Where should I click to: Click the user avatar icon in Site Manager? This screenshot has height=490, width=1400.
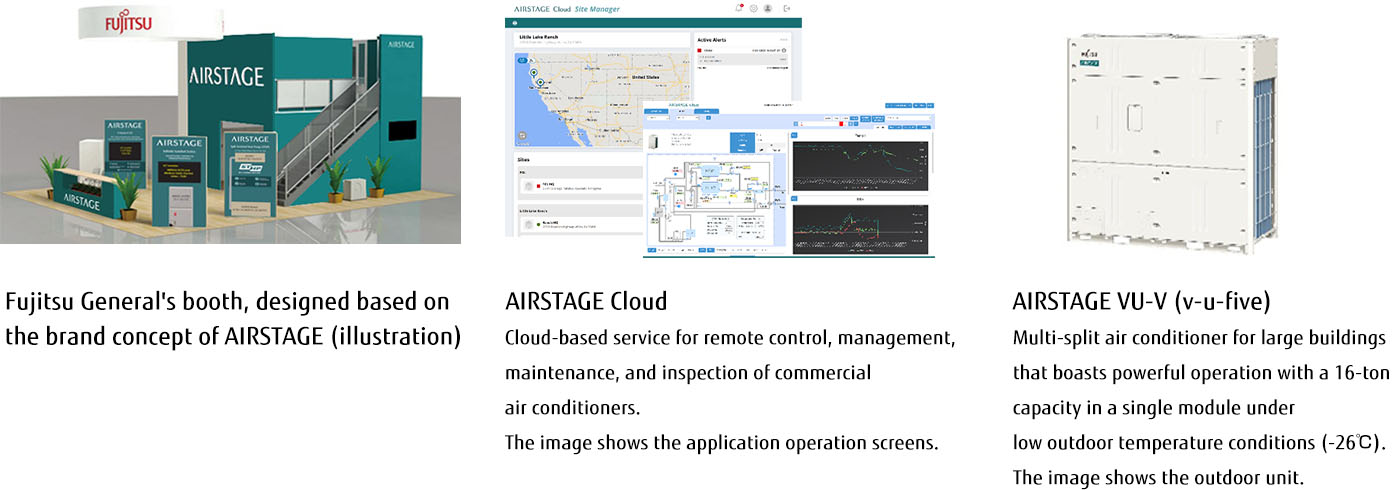pos(767,8)
